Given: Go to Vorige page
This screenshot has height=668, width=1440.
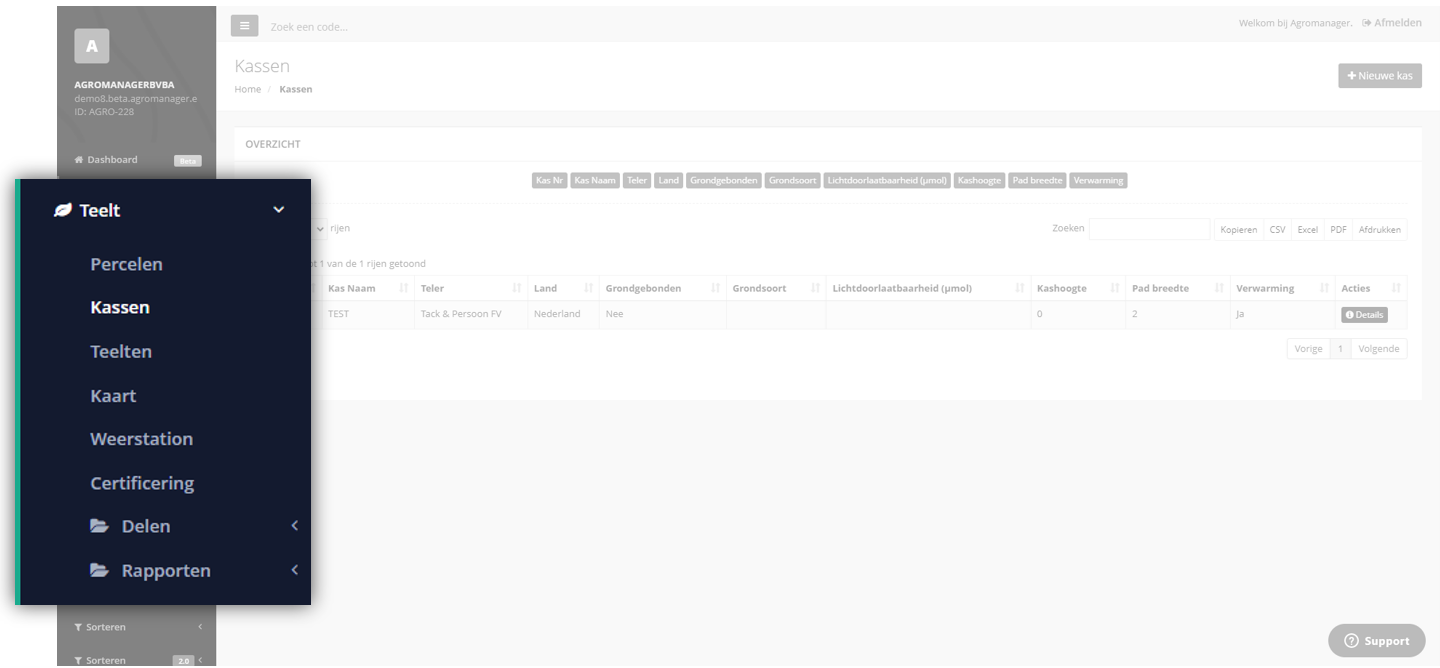Looking at the screenshot, I should tap(1308, 349).
